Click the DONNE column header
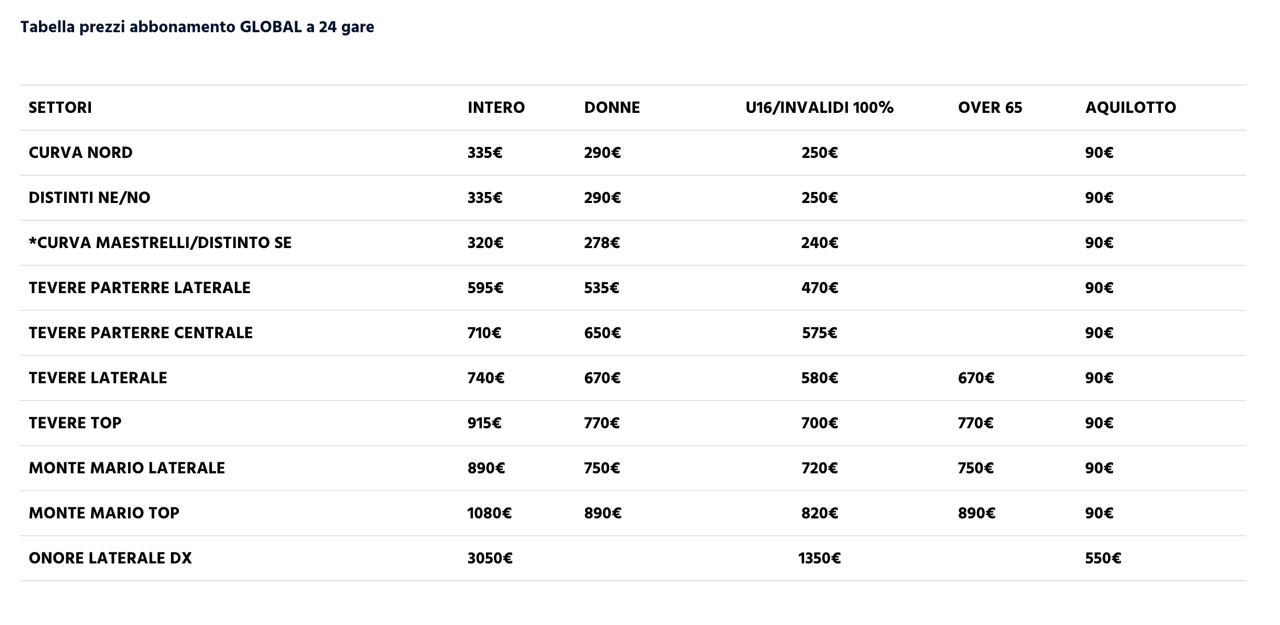Viewport: 1280px width, 625px height. pyautogui.click(x=612, y=107)
